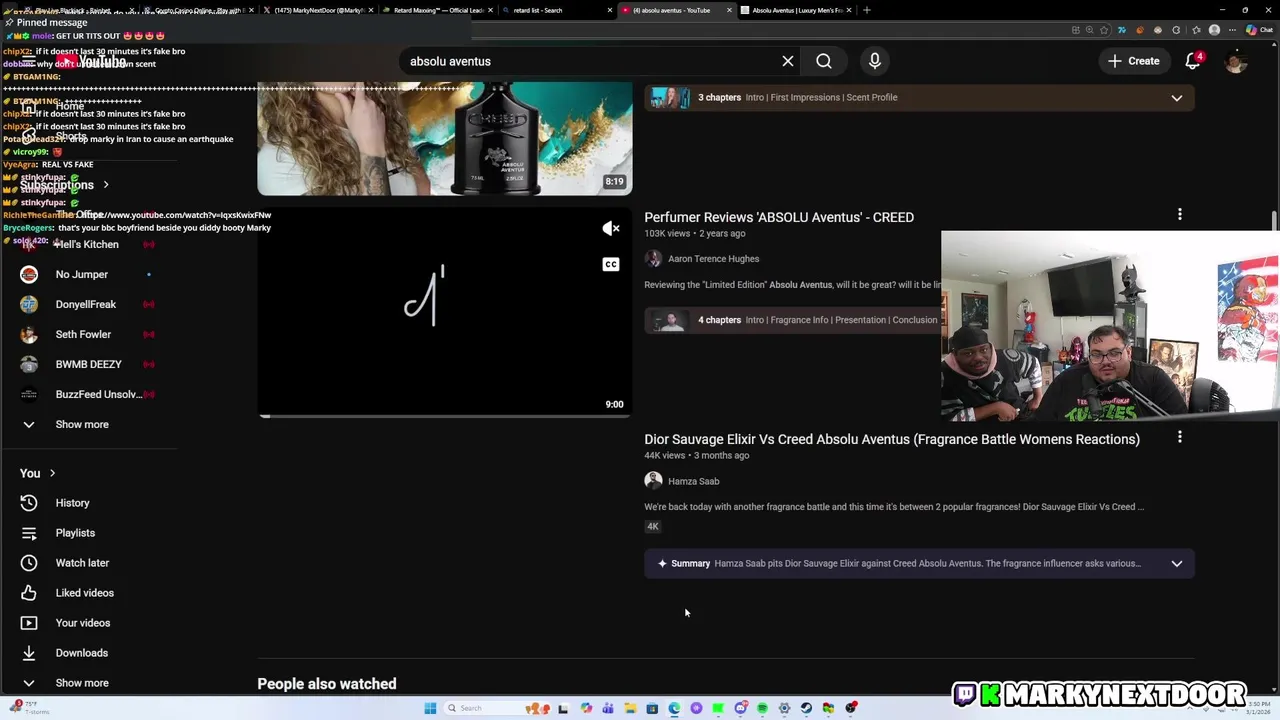Open the You section chevron
The image size is (1280, 720).
(52, 473)
